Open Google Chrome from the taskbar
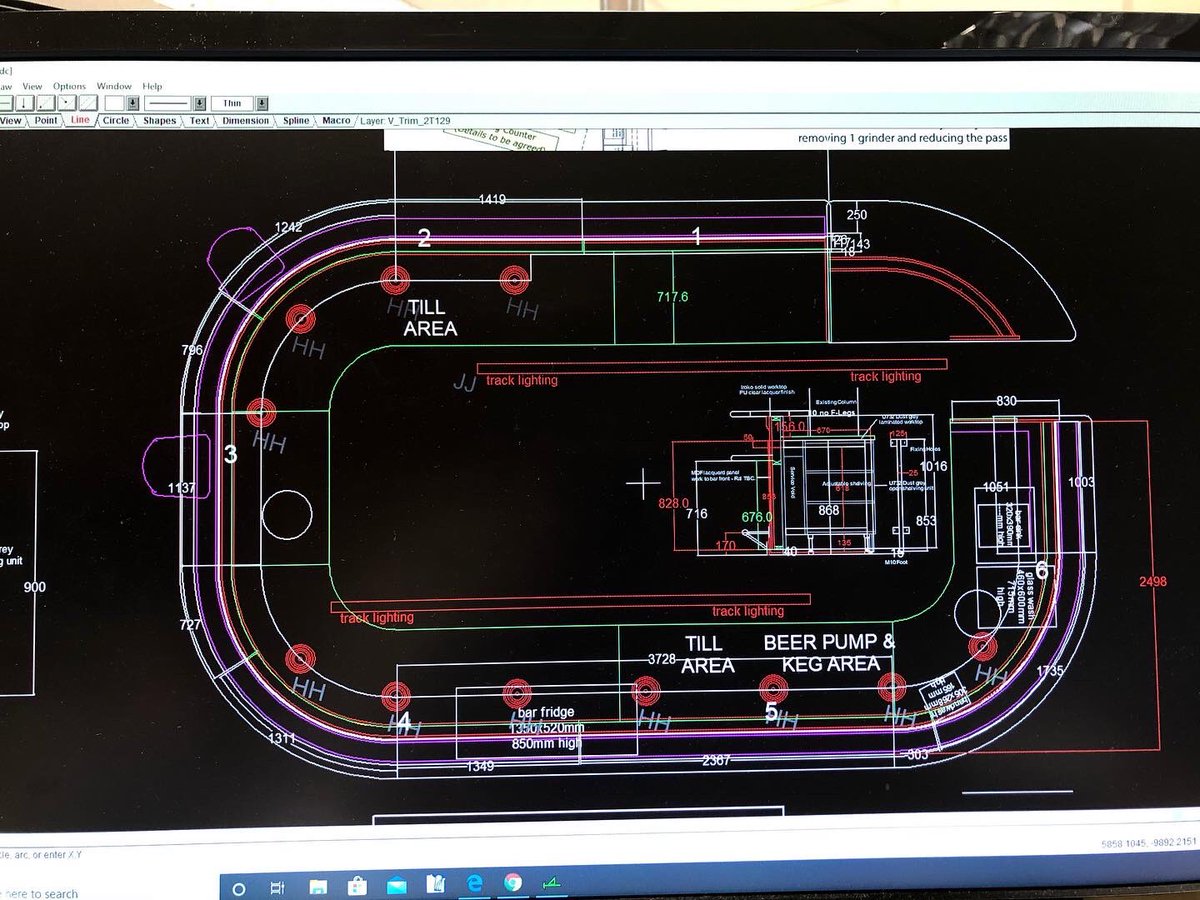Screen dimensions: 1200x900 click(x=512, y=884)
